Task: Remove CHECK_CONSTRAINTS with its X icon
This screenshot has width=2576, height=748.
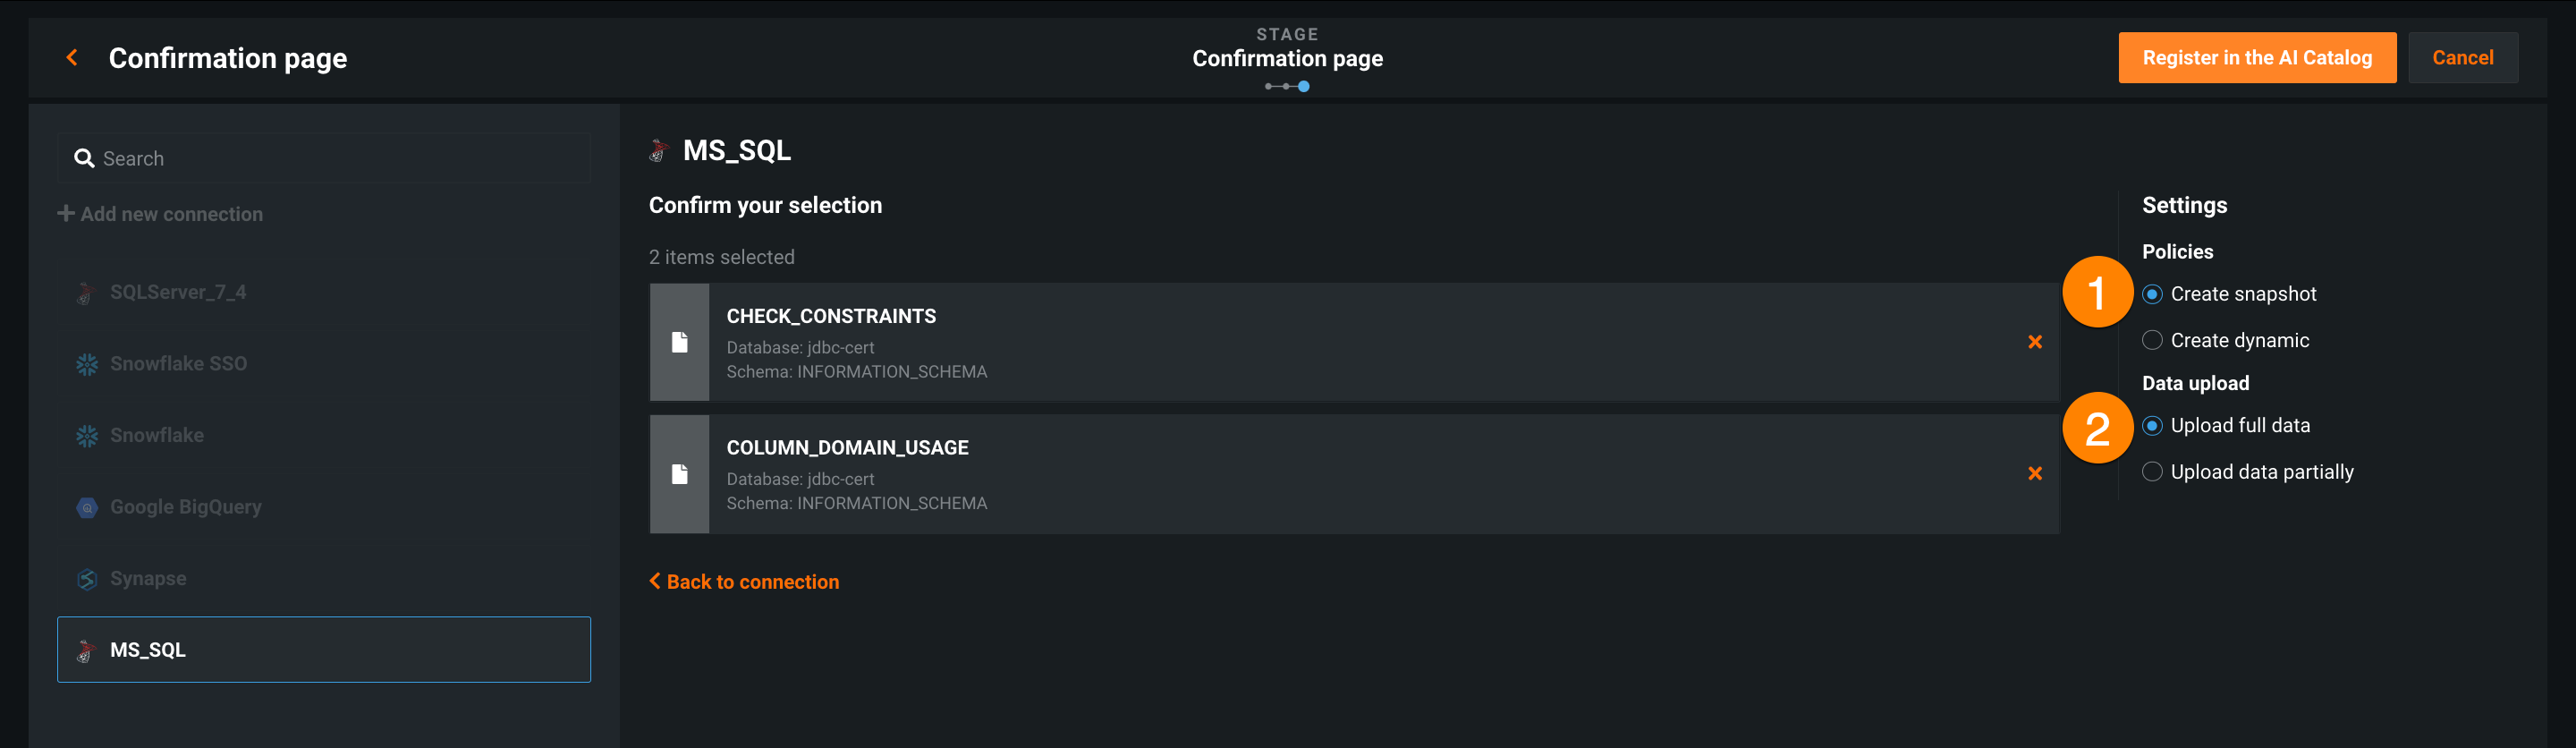Action: coord(2034,342)
